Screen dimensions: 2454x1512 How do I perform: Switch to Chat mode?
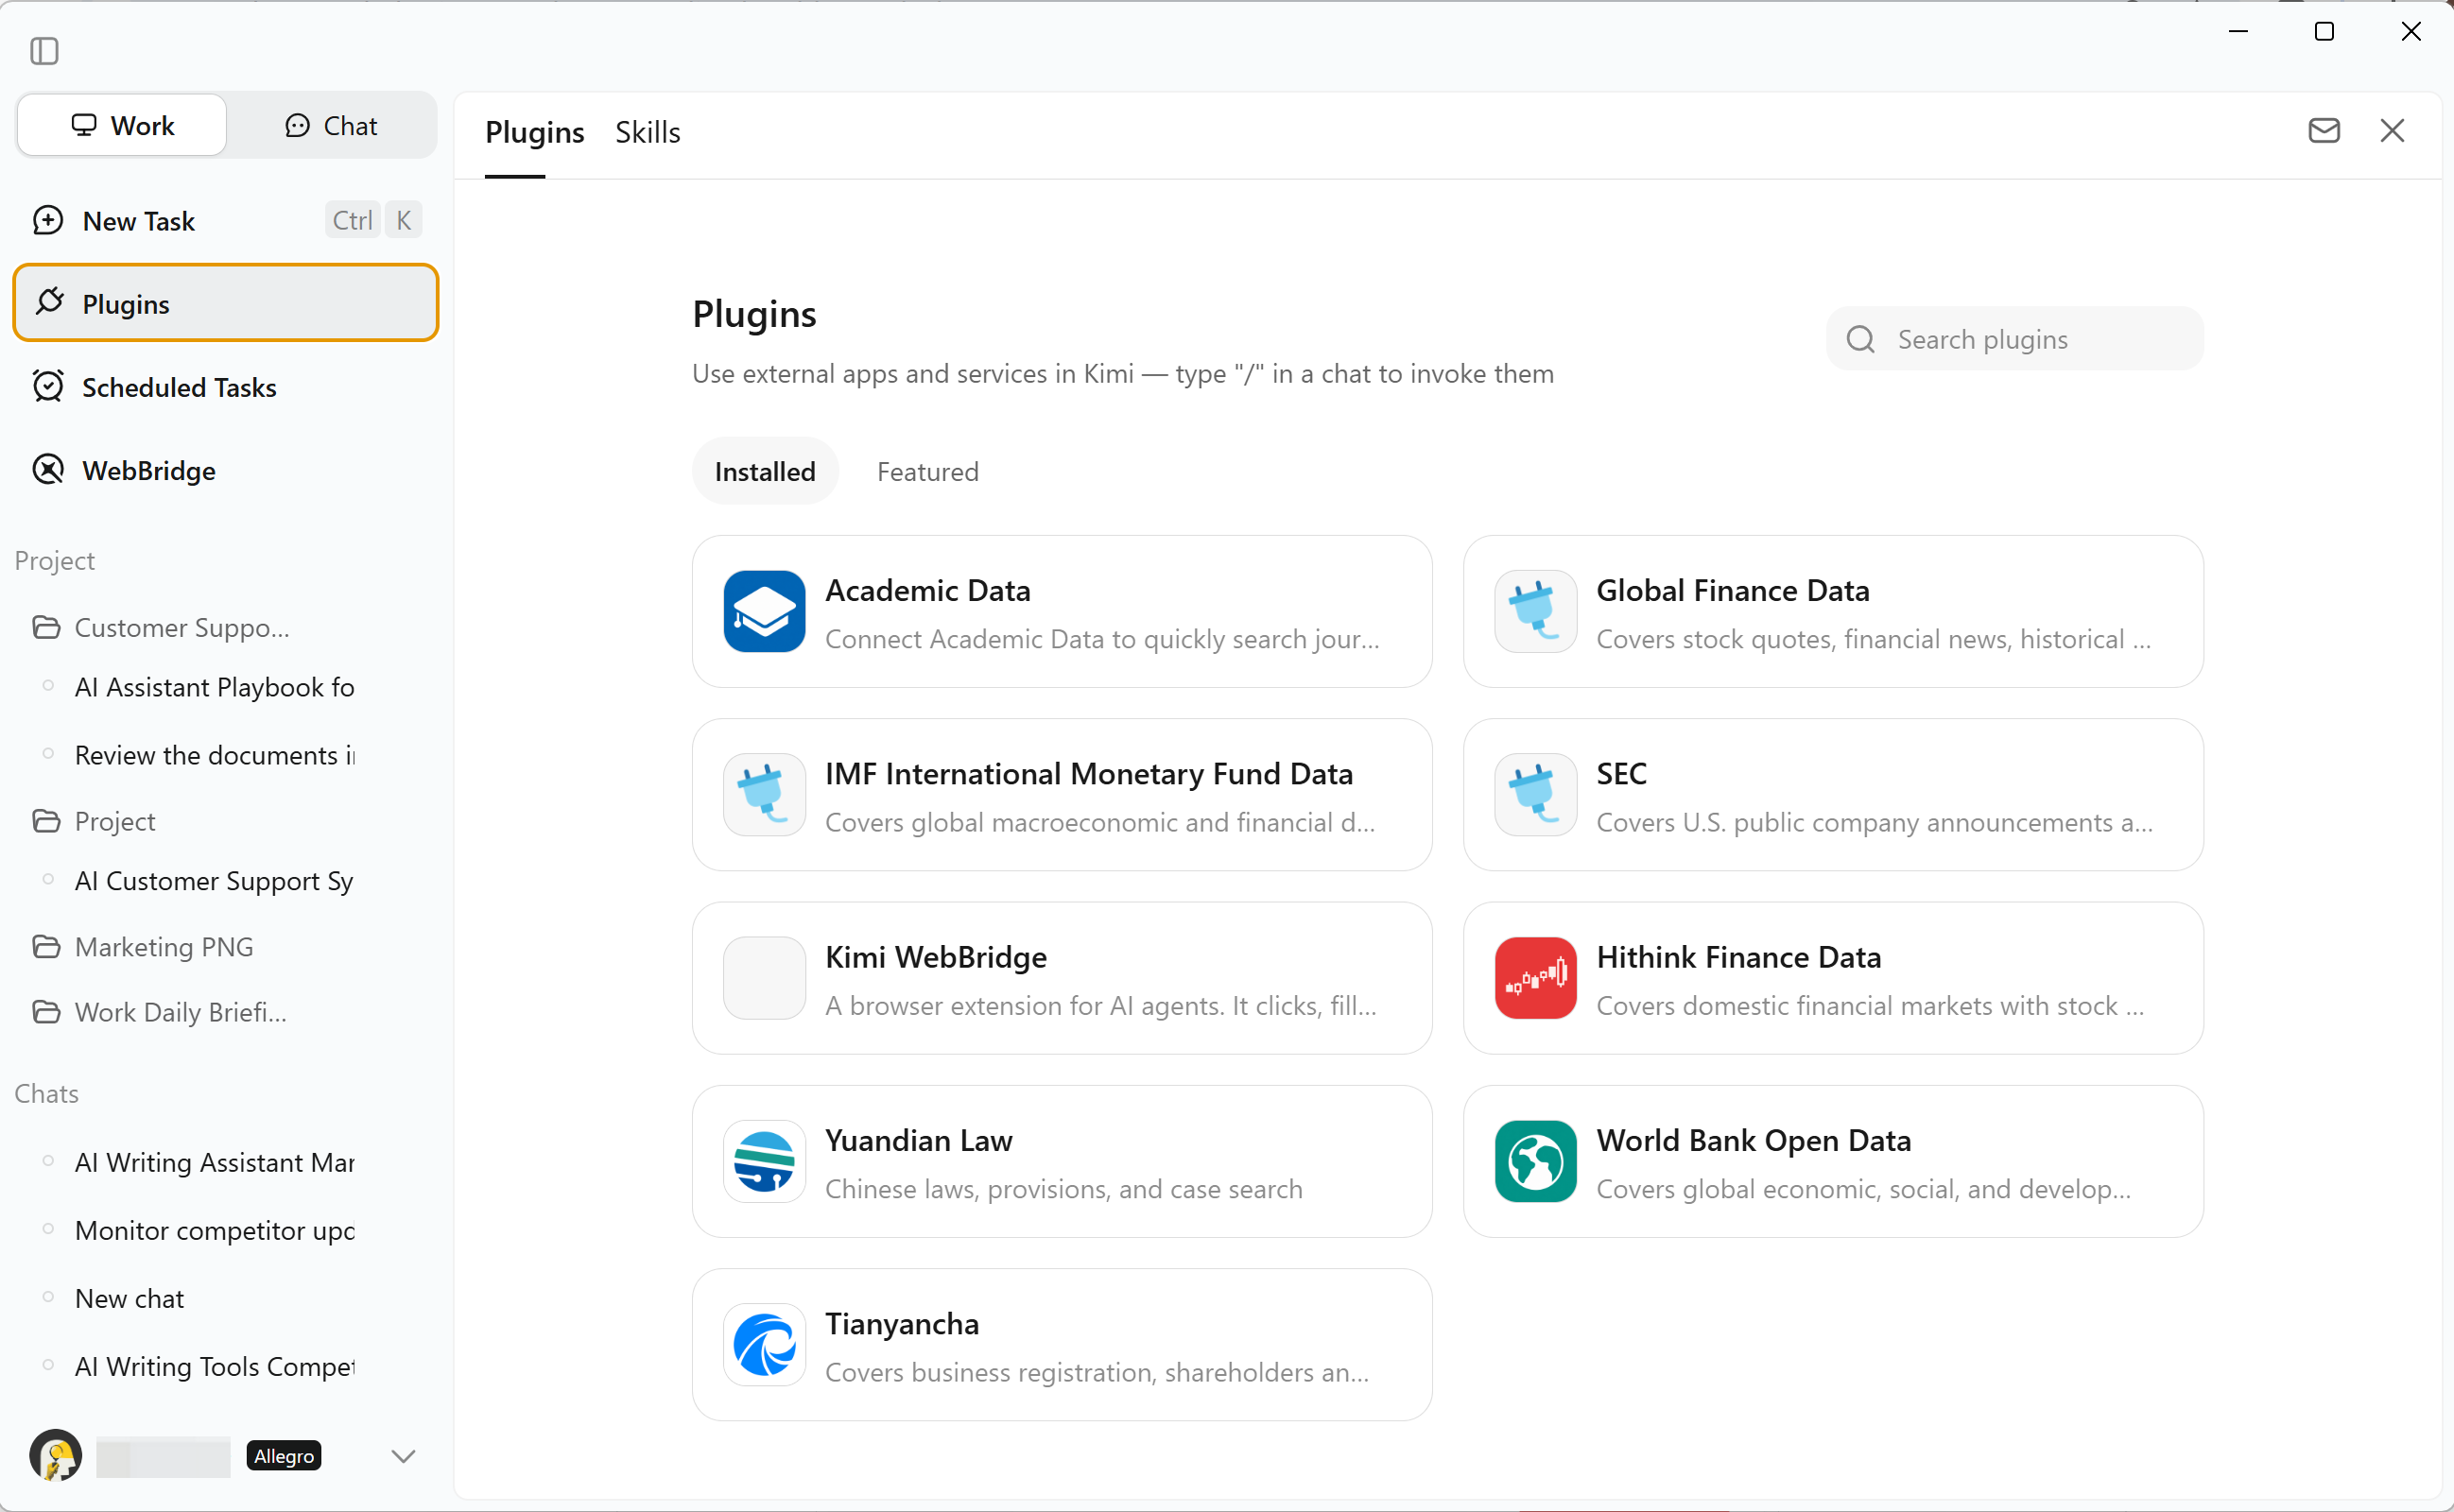click(x=331, y=125)
